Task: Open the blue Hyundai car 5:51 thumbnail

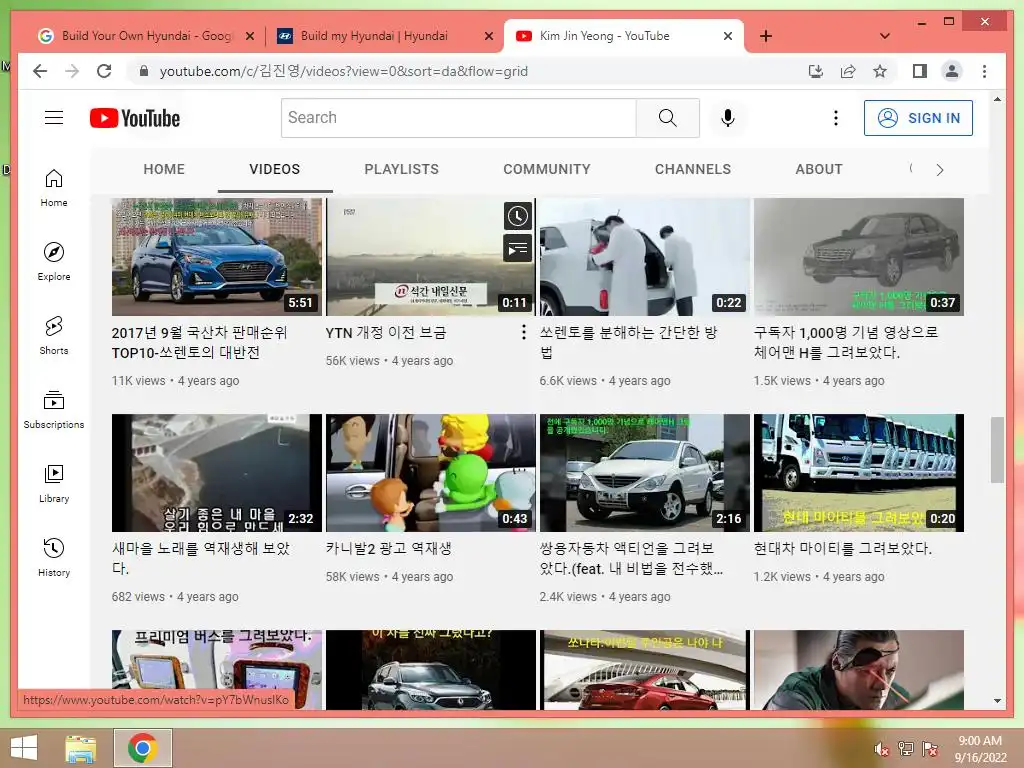Action: click(x=217, y=257)
